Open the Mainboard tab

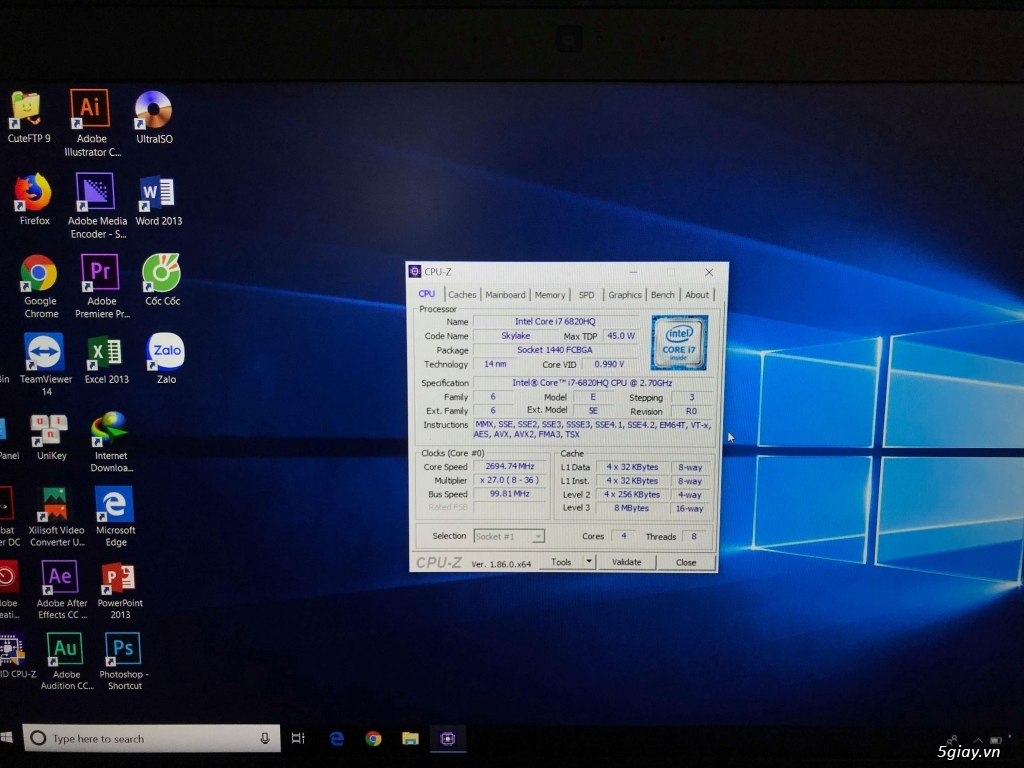click(505, 295)
